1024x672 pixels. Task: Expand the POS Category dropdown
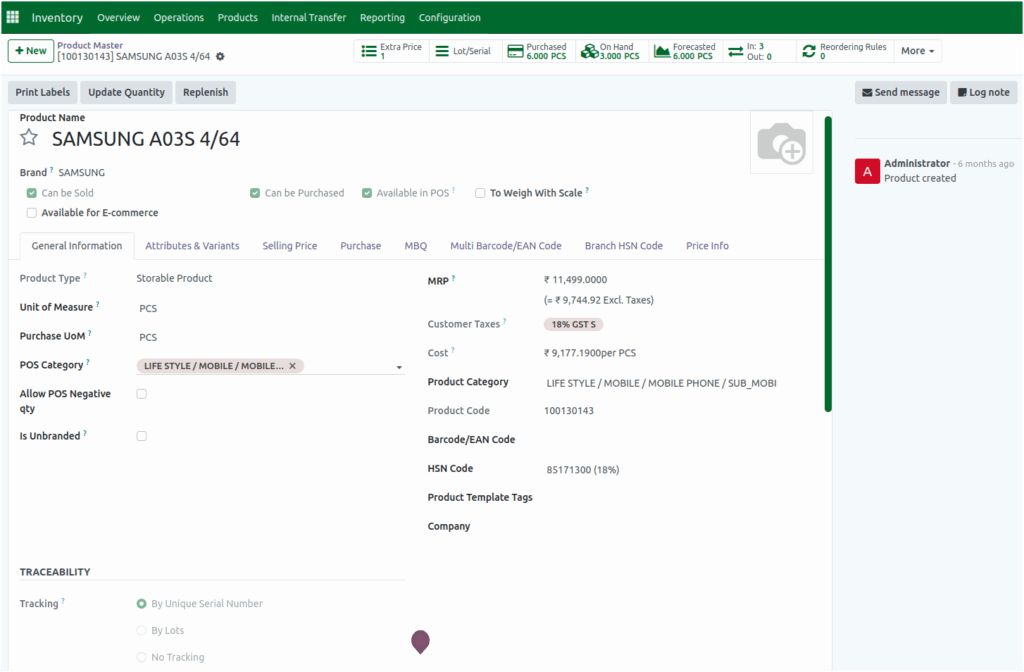click(x=398, y=366)
